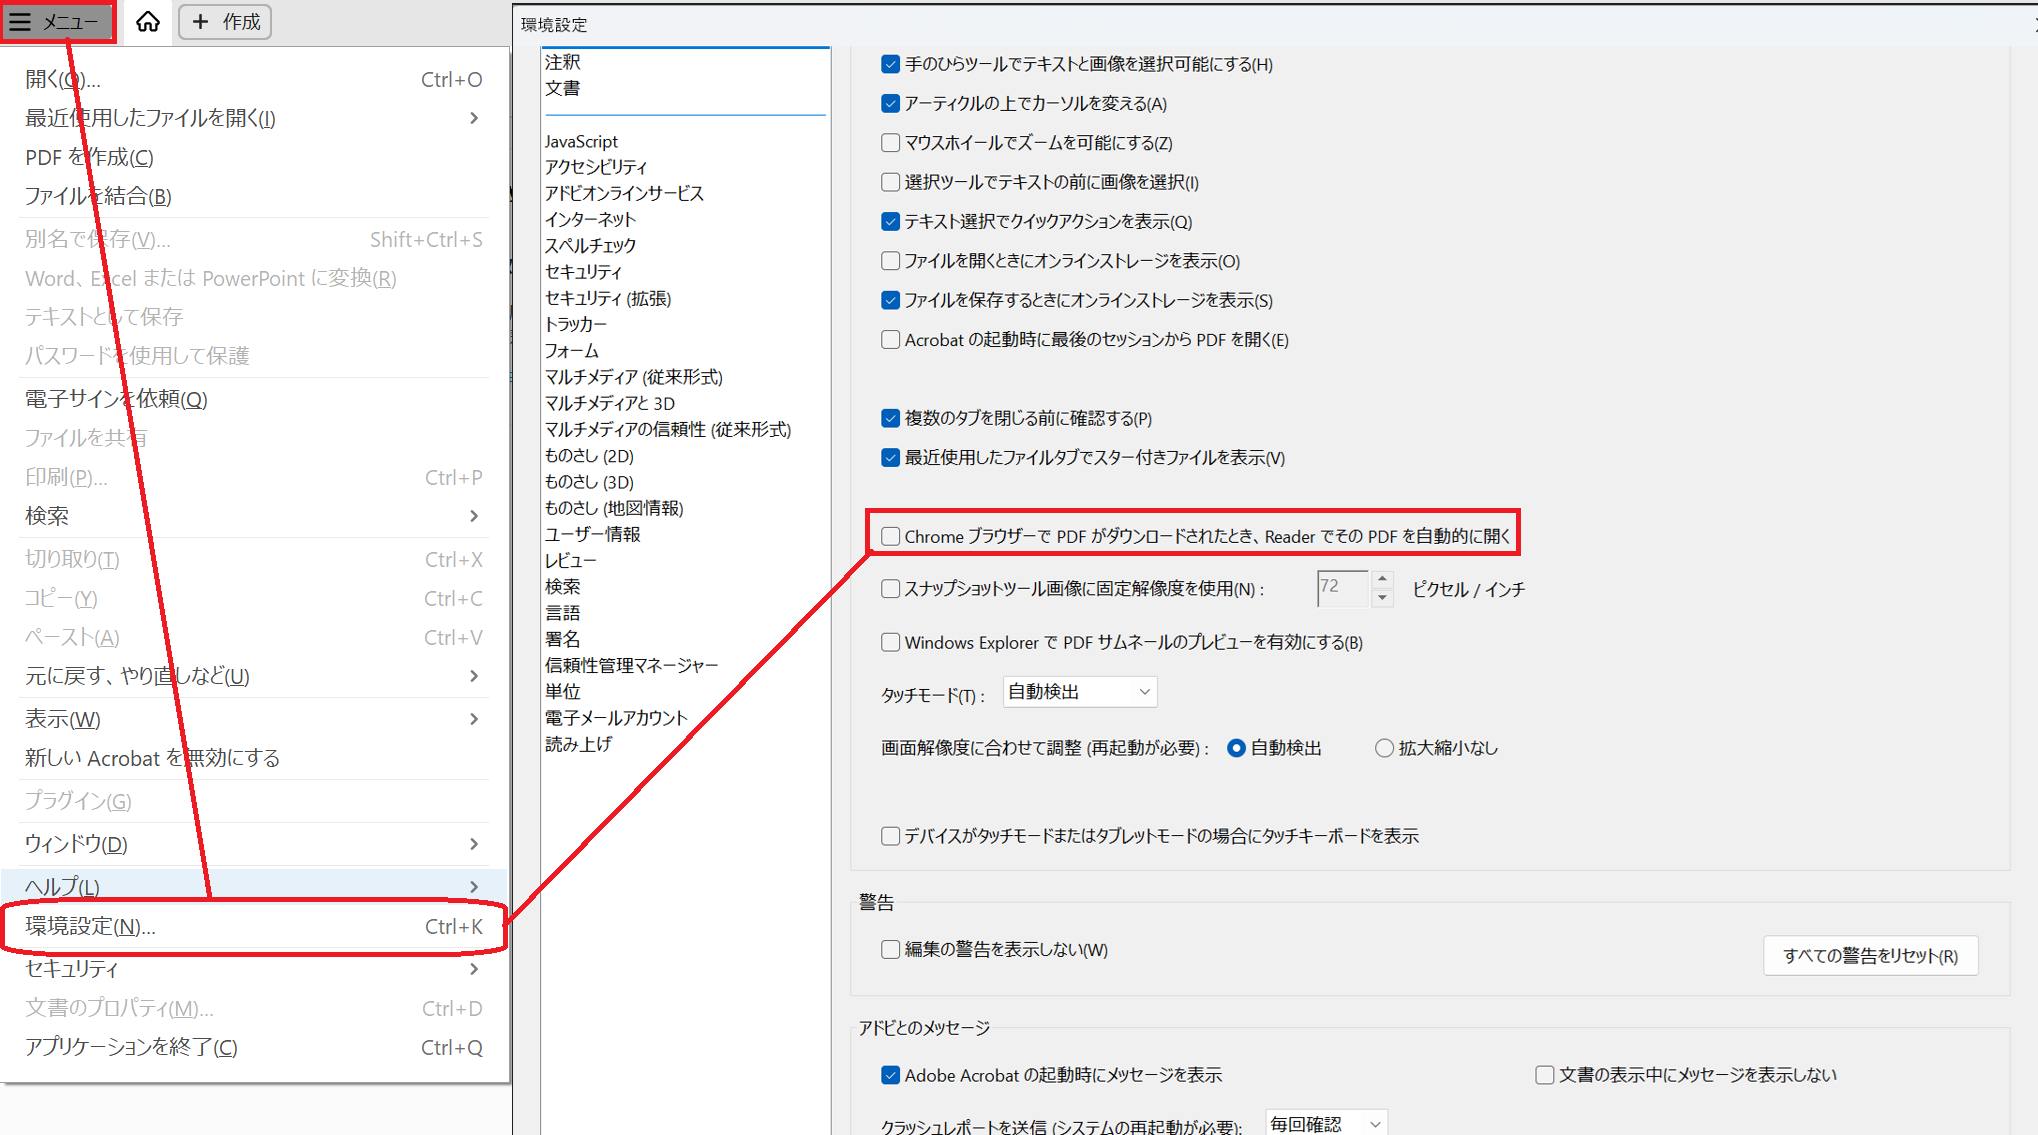Select フォーム category
Image resolution: width=2038 pixels, height=1135 pixels.
(x=572, y=351)
